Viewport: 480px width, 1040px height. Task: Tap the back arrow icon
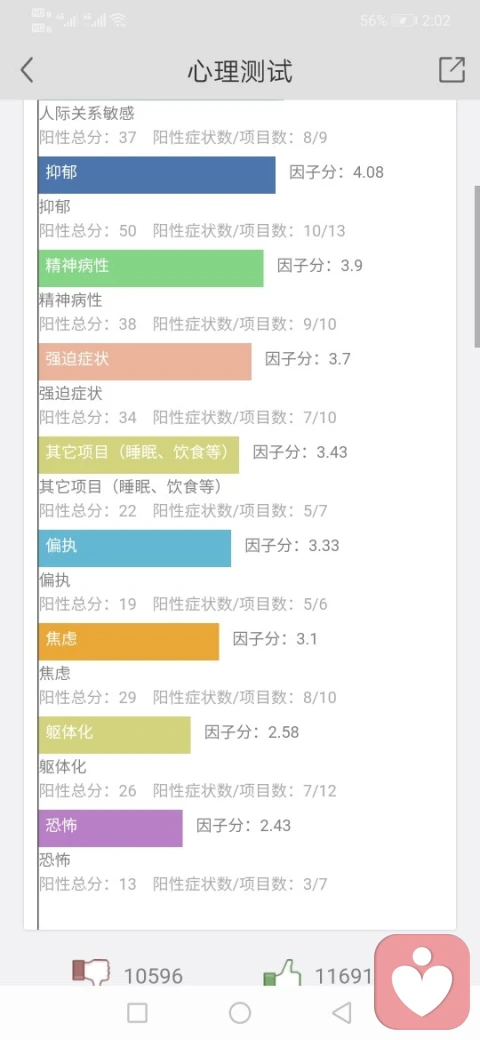(27, 70)
